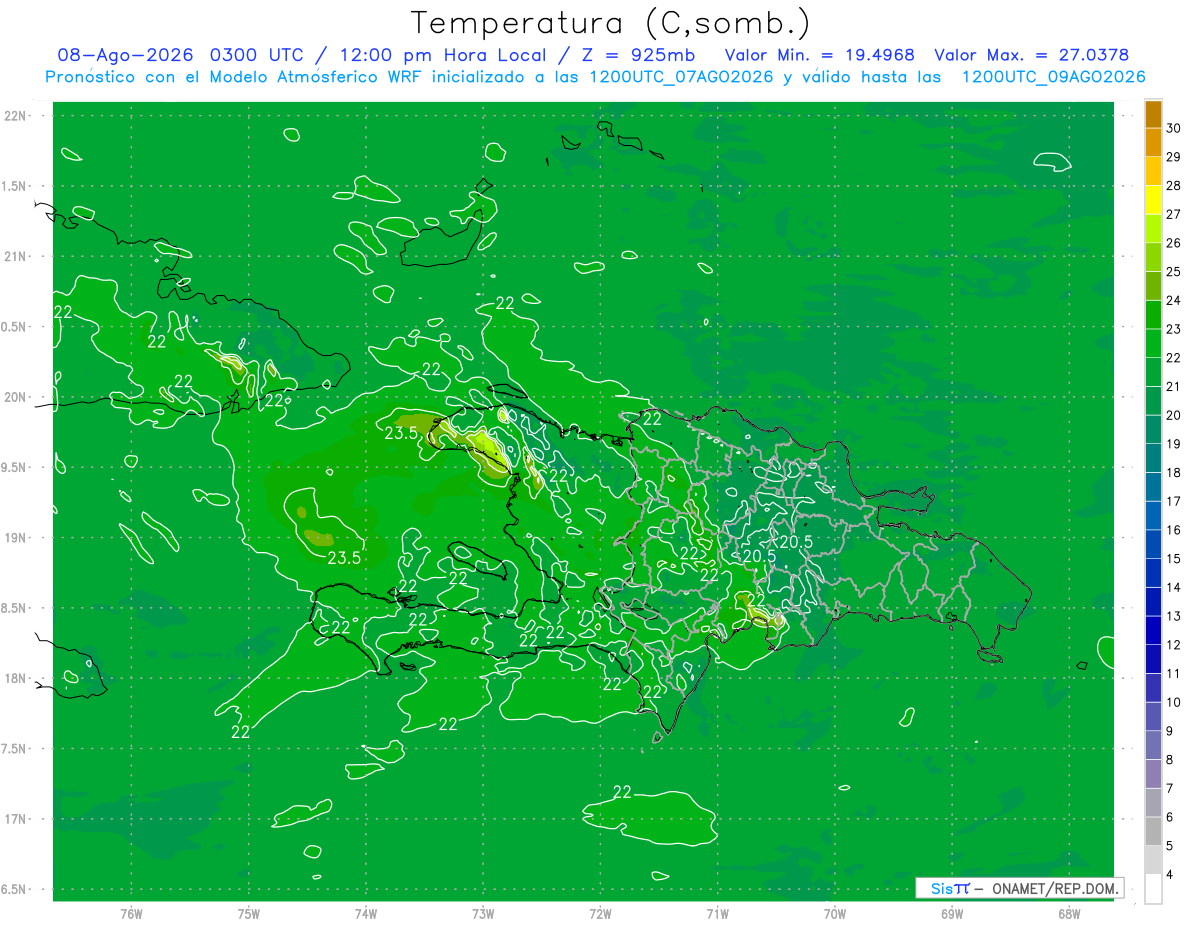Viewport: 1200px width, 927px height.
Task: Click the '22N' latitude axis label
Action: pos(15,116)
